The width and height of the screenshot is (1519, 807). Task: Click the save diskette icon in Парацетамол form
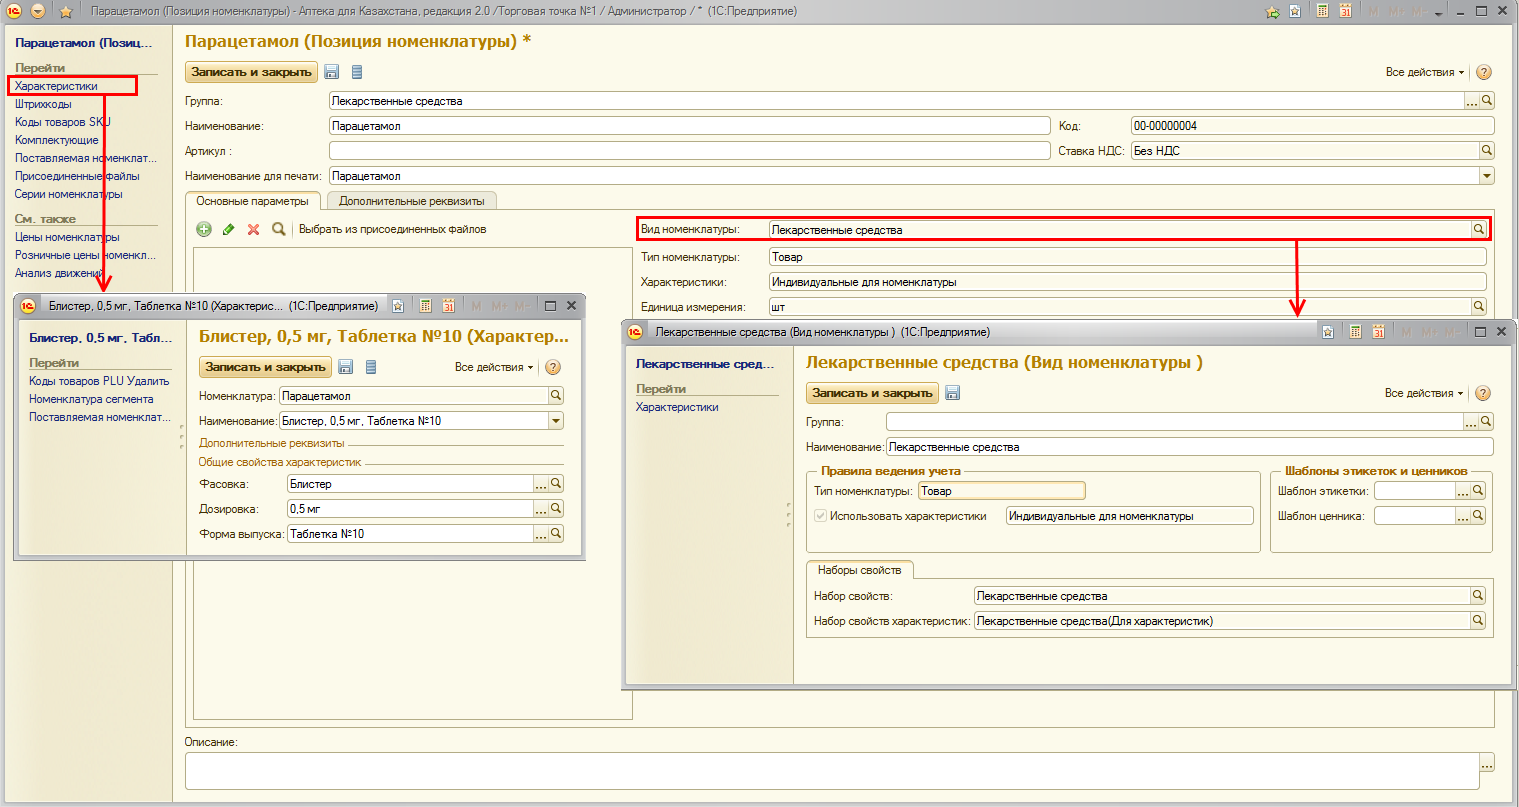pos(332,72)
